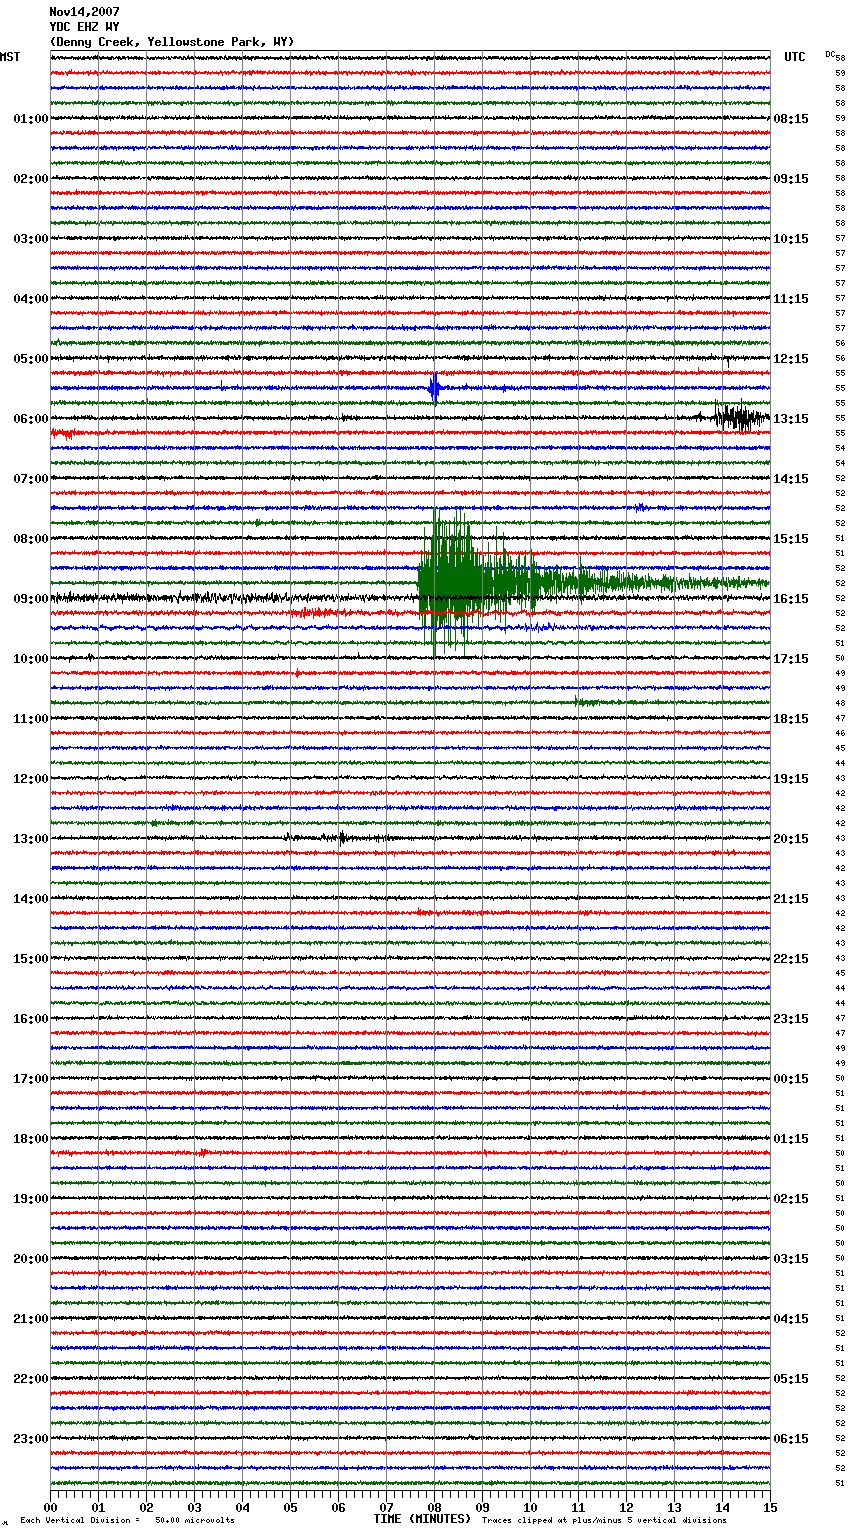
Task: Click the 13:00 MST hour label
Action: (x=30, y=839)
